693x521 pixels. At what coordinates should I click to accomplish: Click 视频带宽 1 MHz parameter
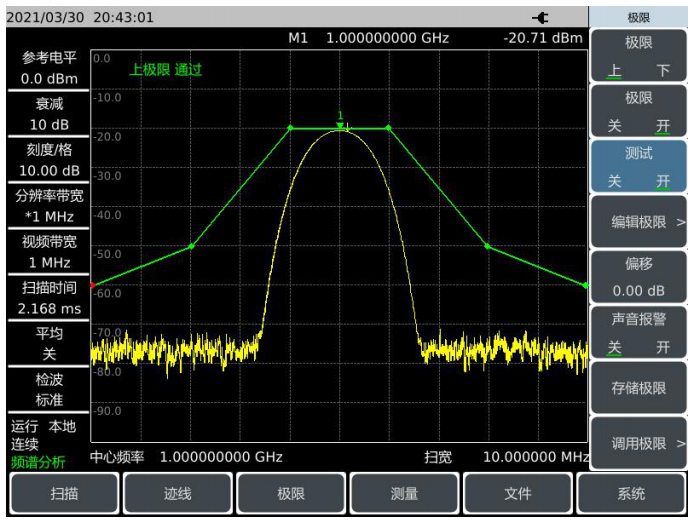point(49,252)
